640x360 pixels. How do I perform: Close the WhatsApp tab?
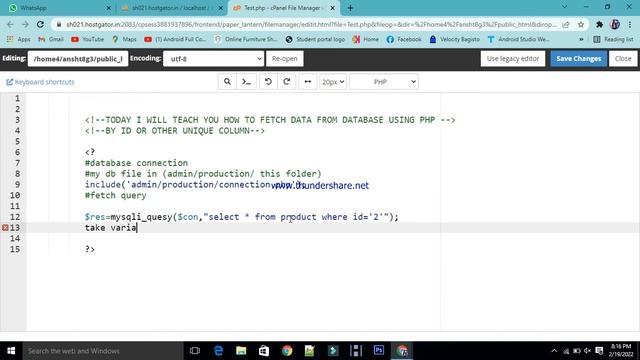(109, 8)
